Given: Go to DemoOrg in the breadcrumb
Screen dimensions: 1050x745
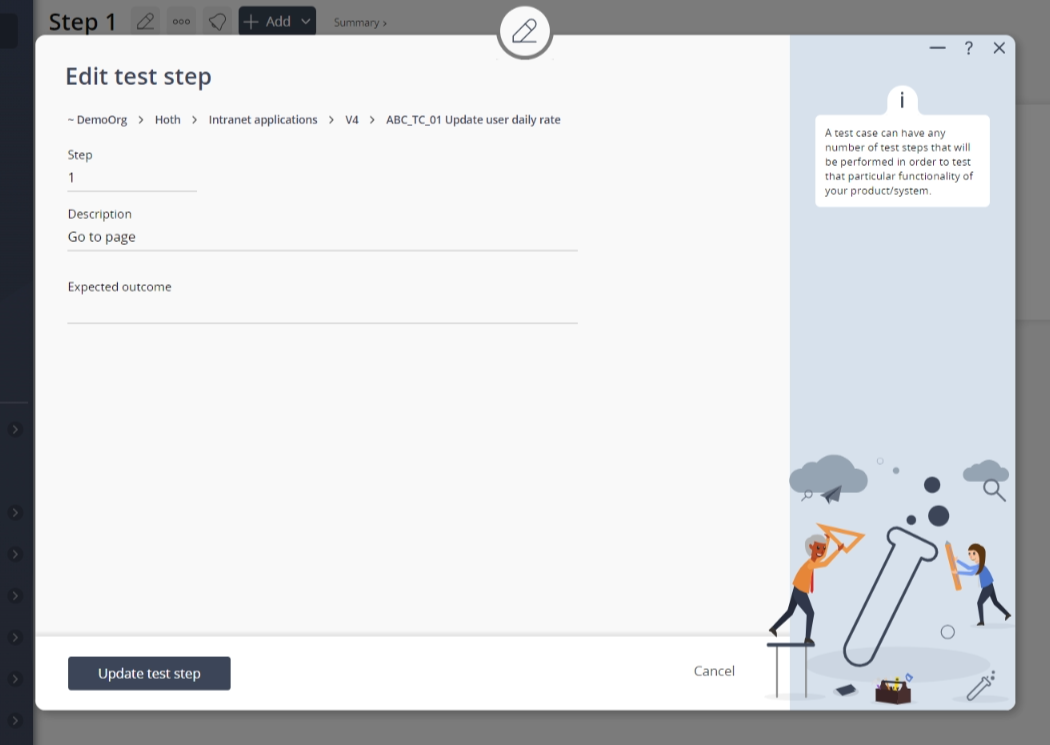Looking at the screenshot, I should (97, 120).
